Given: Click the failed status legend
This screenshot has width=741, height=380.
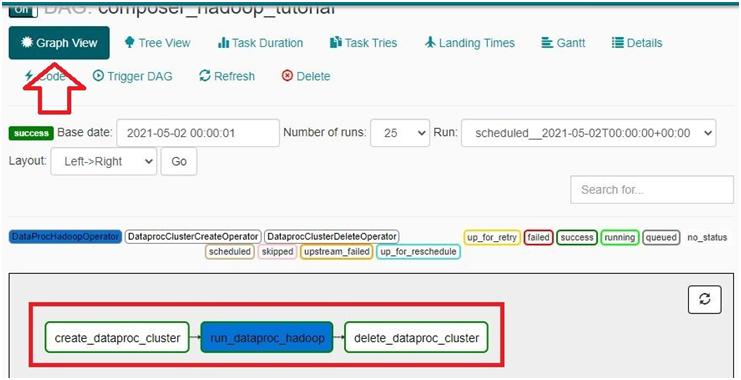Looking at the screenshot, I should tap(538, 237).
